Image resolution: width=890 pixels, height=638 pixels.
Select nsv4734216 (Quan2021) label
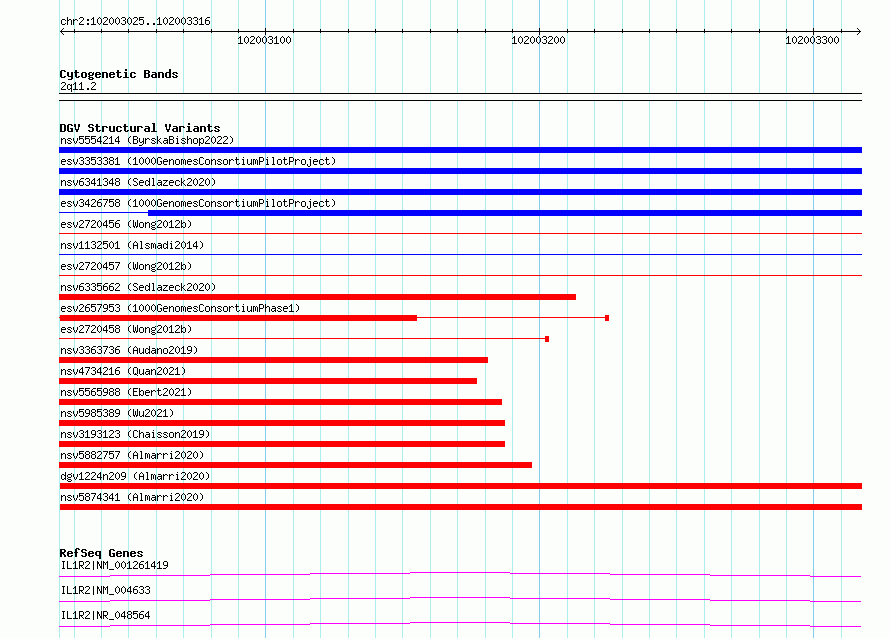pyautogui.click(x=123, y=371)
